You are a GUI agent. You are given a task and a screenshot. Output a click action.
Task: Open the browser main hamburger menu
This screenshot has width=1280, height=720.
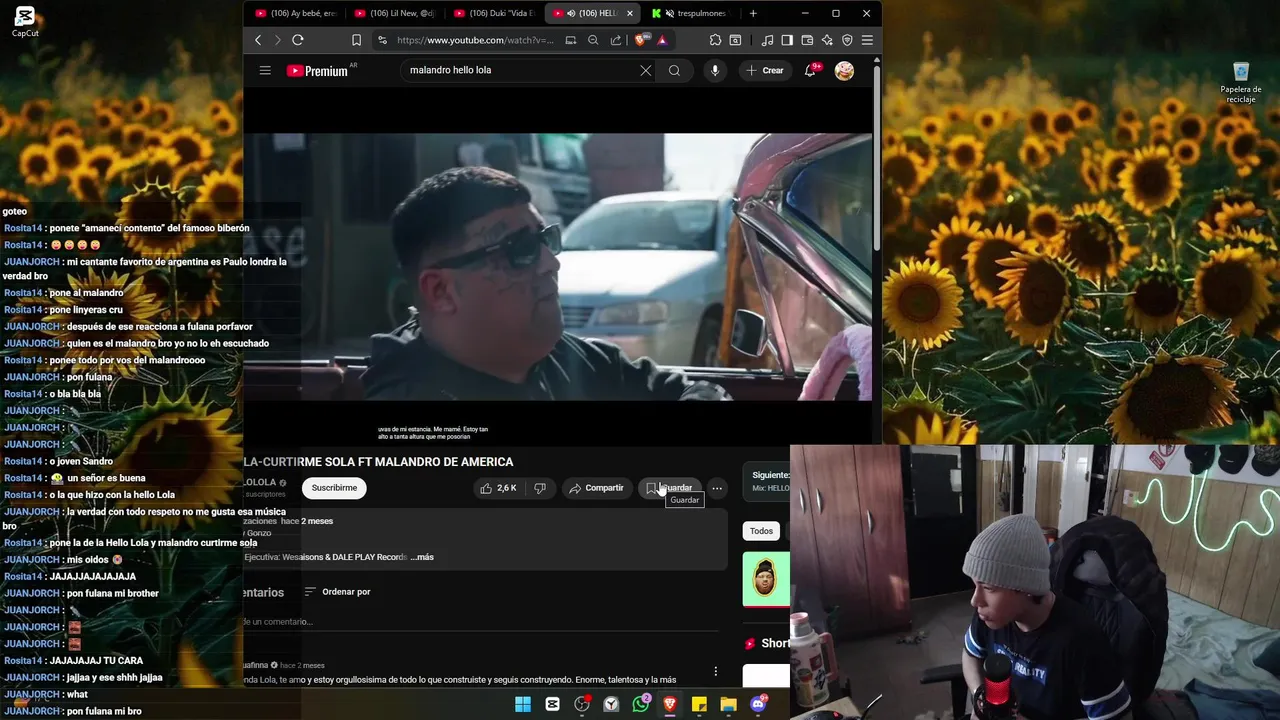(x=867, y=40)
